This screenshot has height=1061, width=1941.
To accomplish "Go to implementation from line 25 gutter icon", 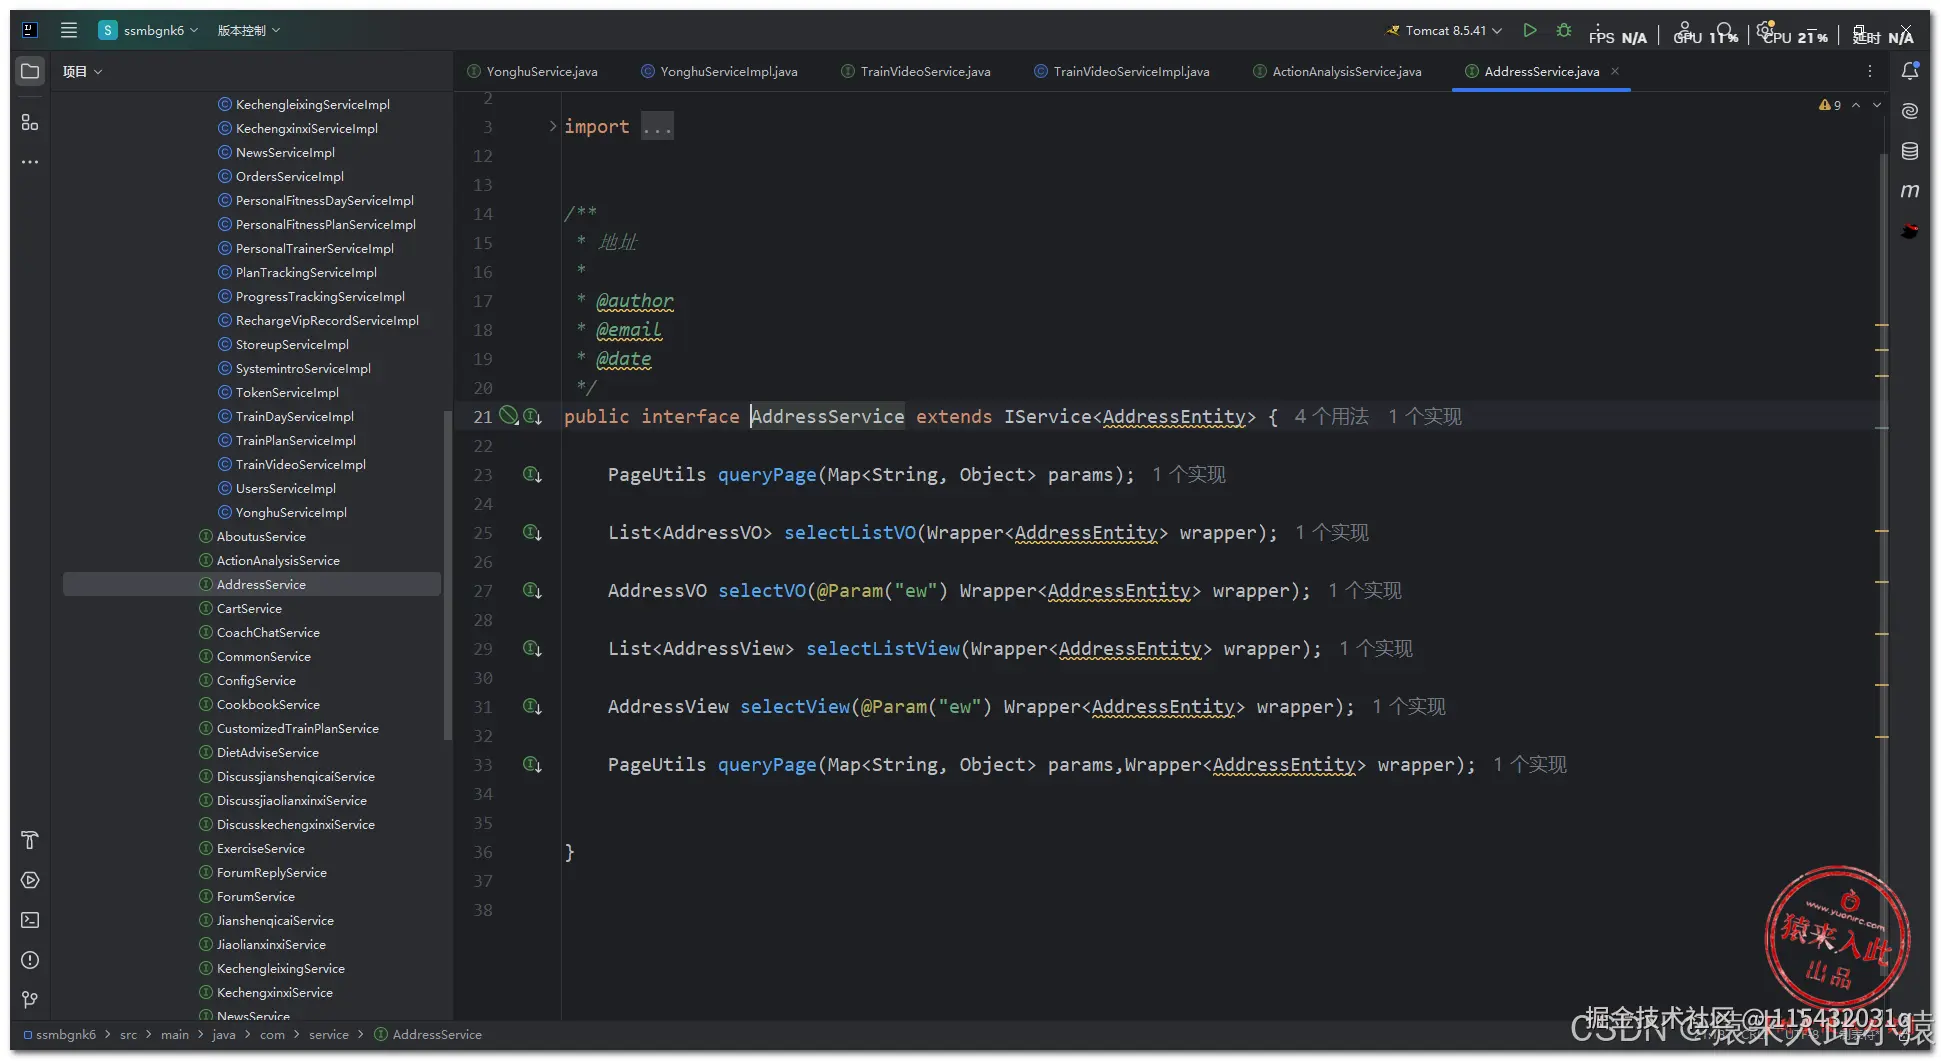I will (533, 532).
